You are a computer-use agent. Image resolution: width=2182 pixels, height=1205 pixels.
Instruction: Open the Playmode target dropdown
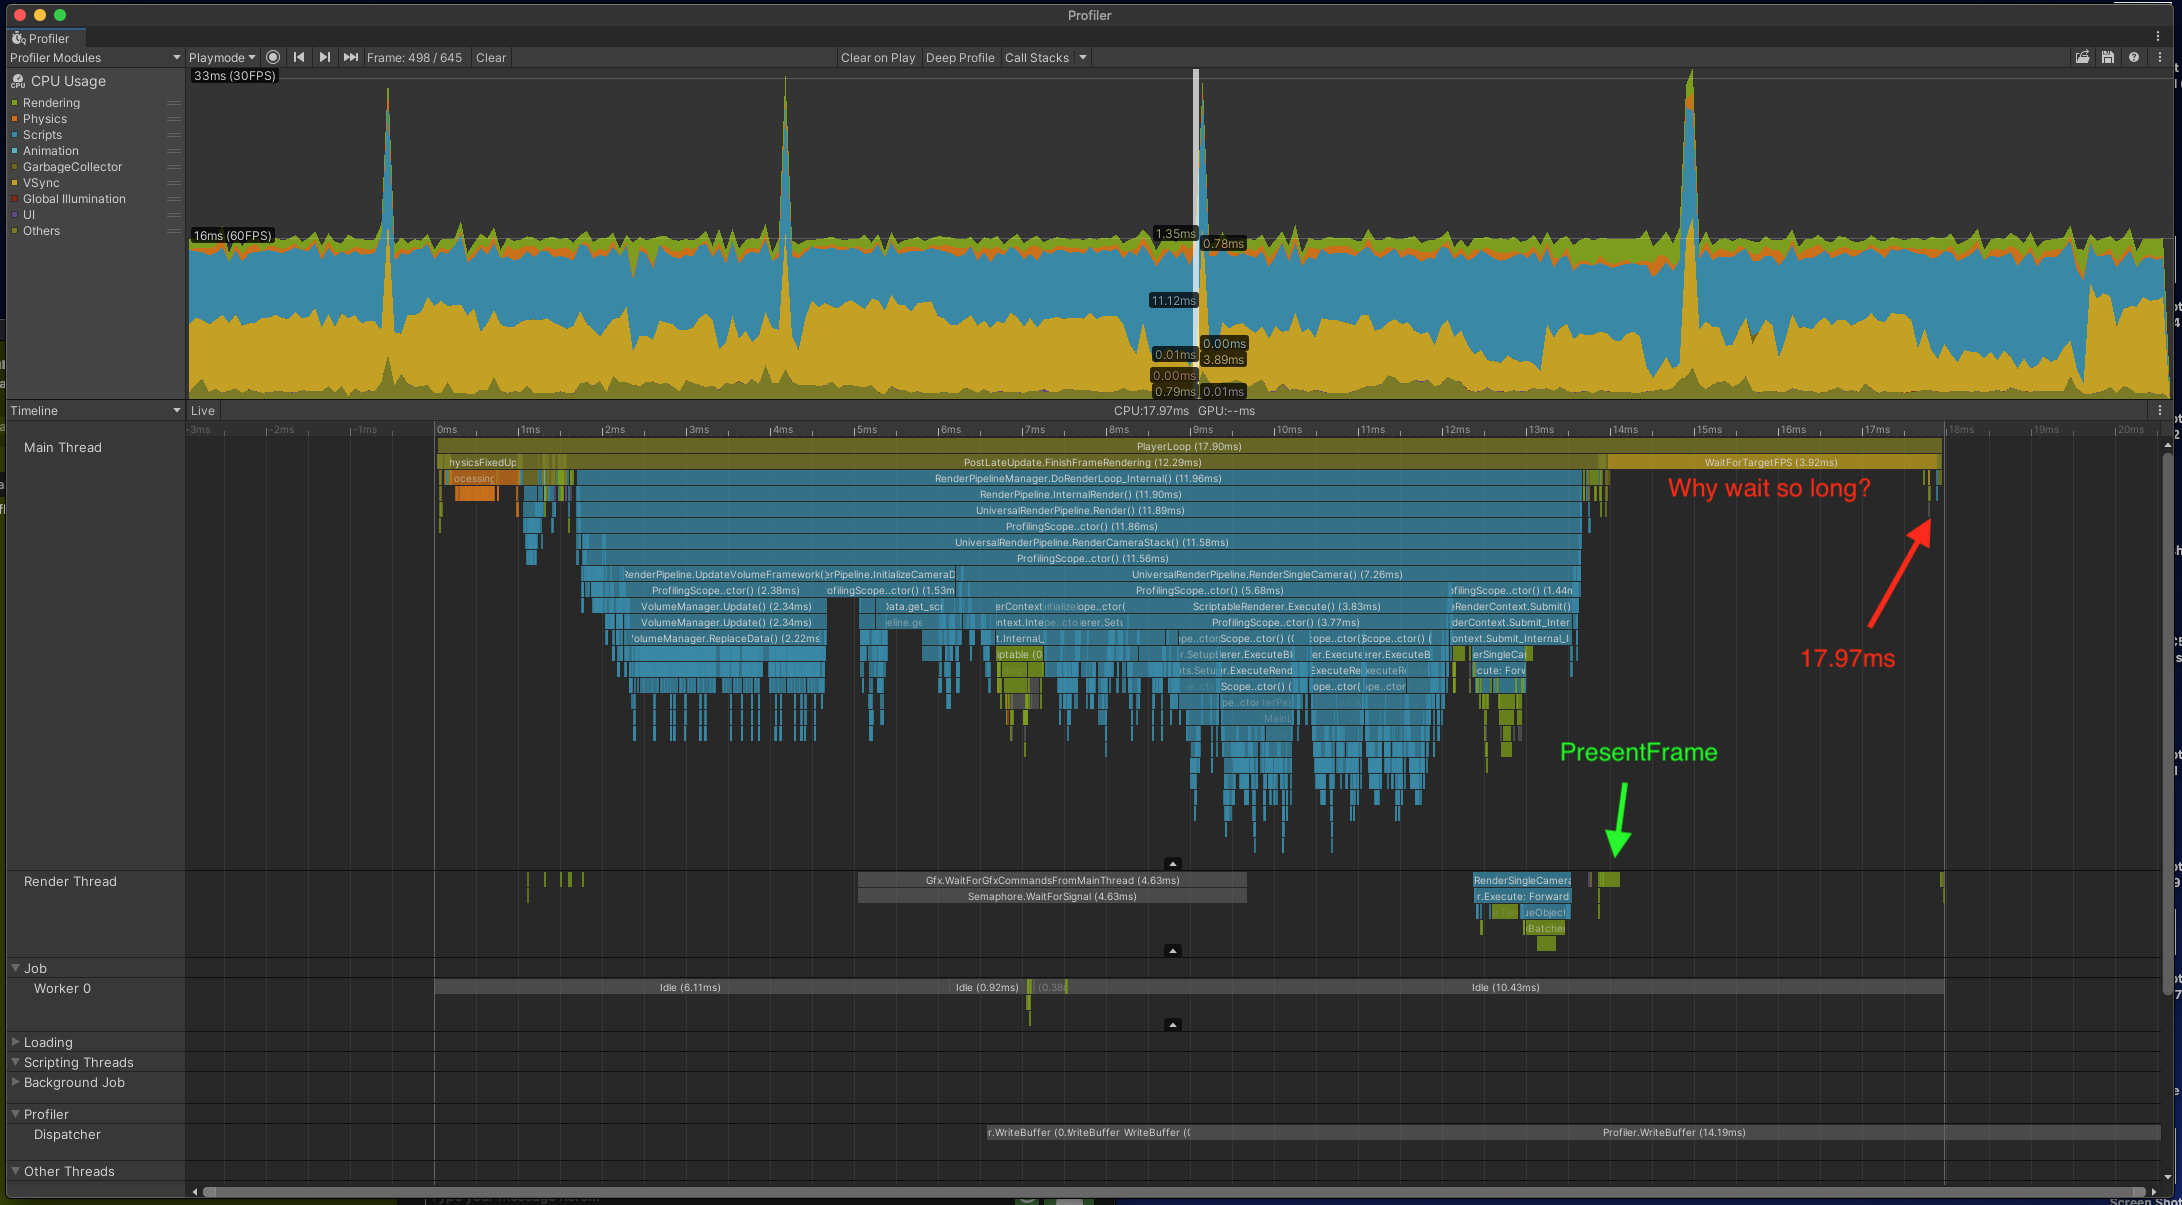coord(221,57)
